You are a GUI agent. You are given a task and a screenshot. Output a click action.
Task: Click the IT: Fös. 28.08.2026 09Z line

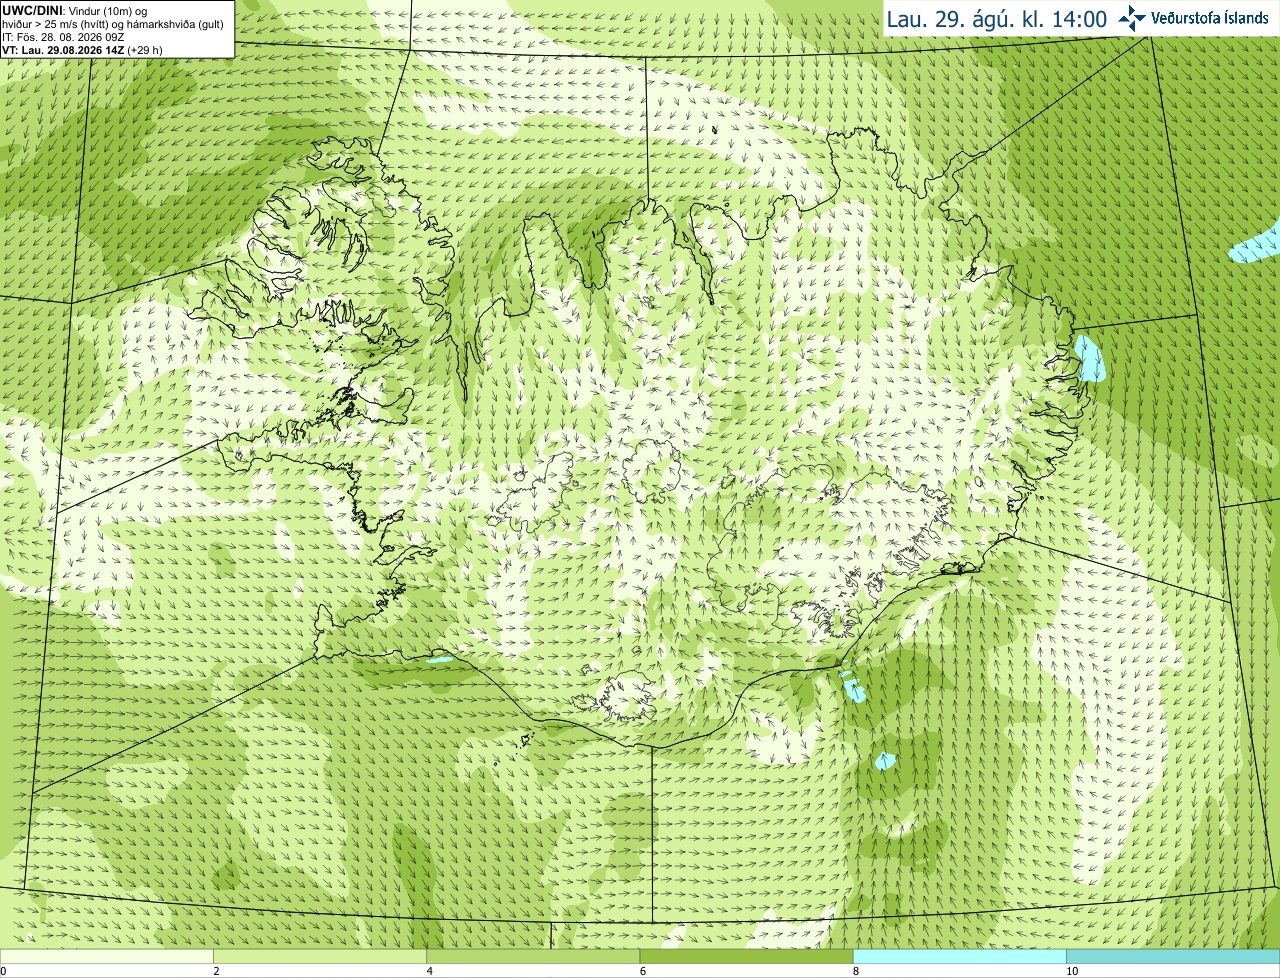tap(64, 37)
